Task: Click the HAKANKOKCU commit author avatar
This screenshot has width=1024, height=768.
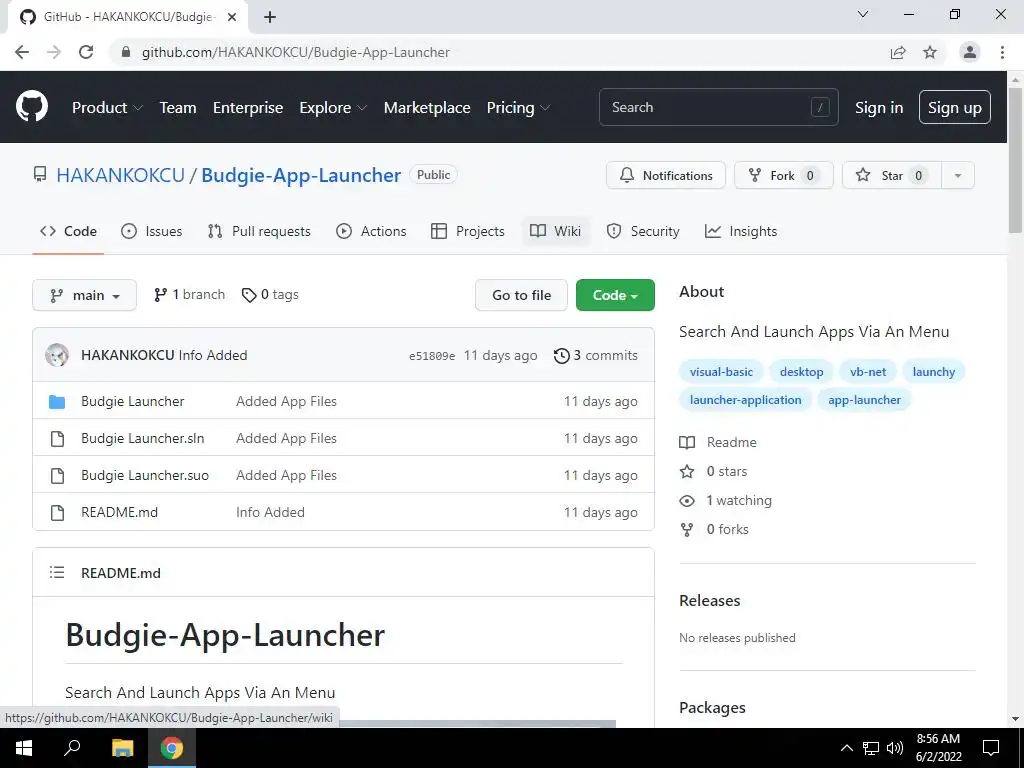Action: [57, 355]
